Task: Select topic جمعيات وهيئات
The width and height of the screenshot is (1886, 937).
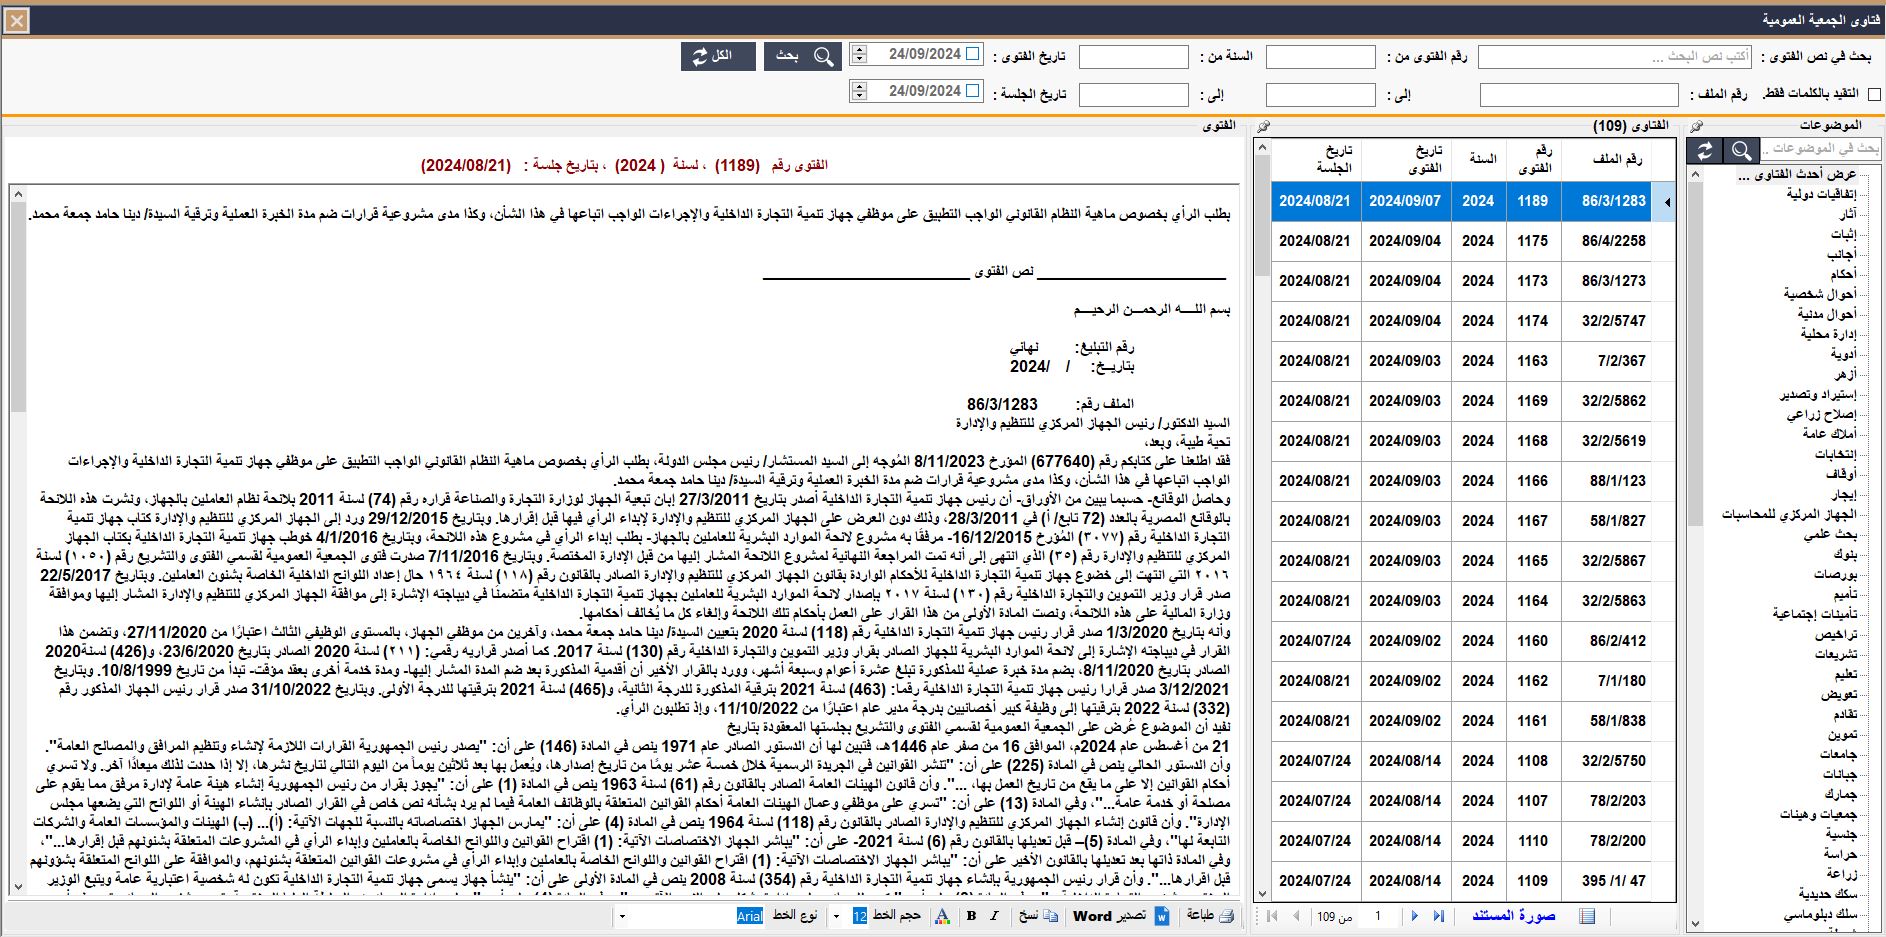Action: (1818, 814)
